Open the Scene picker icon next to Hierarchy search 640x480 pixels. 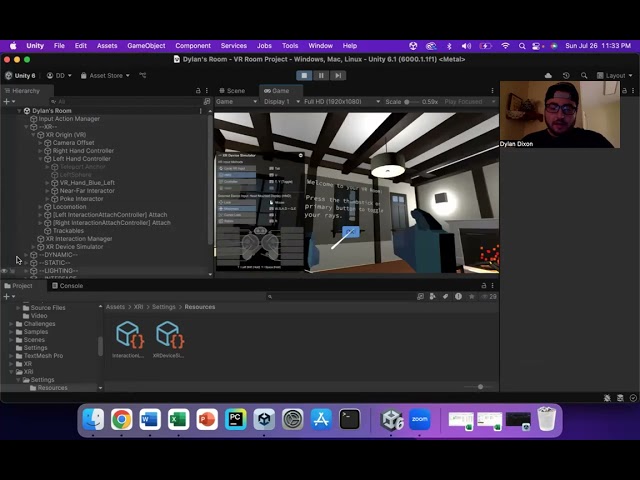pos(207,102)
